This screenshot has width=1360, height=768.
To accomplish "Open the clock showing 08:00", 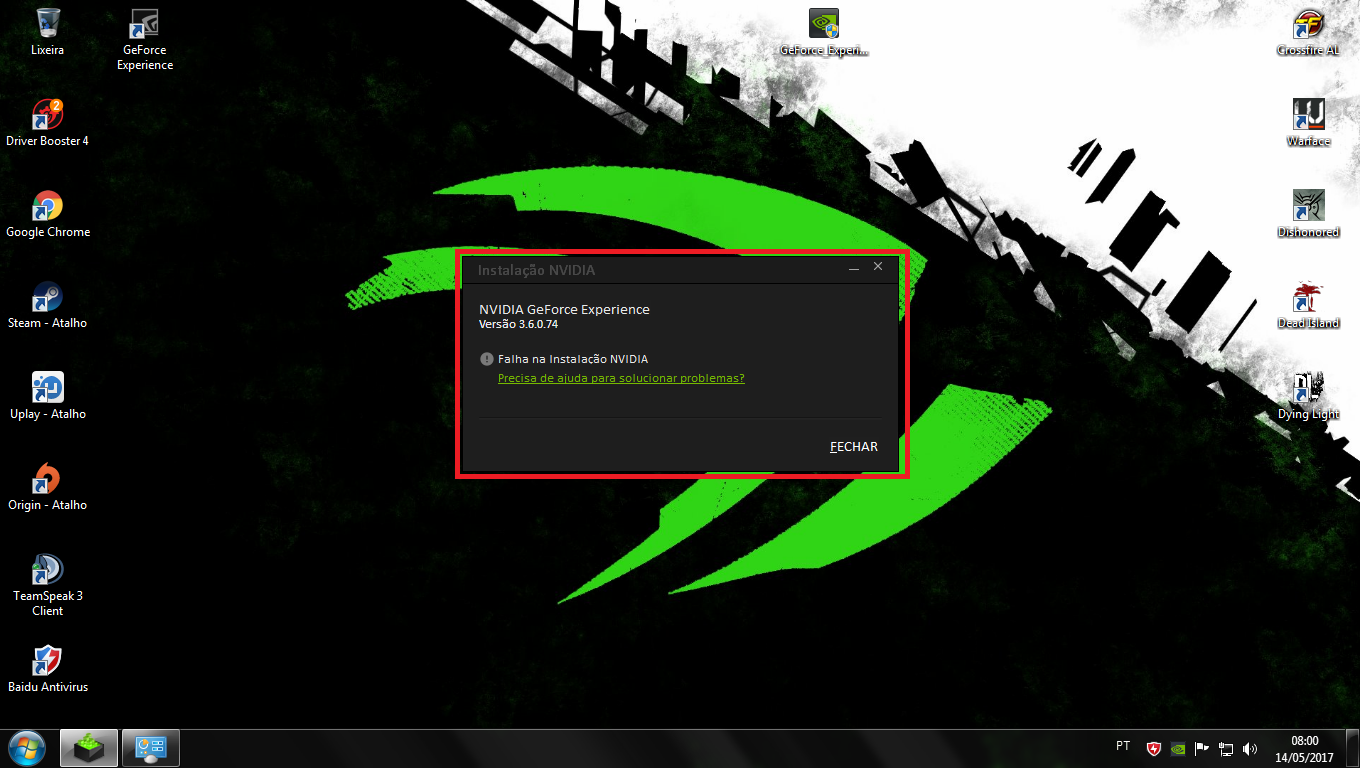I will click(x=1305, y=748).
